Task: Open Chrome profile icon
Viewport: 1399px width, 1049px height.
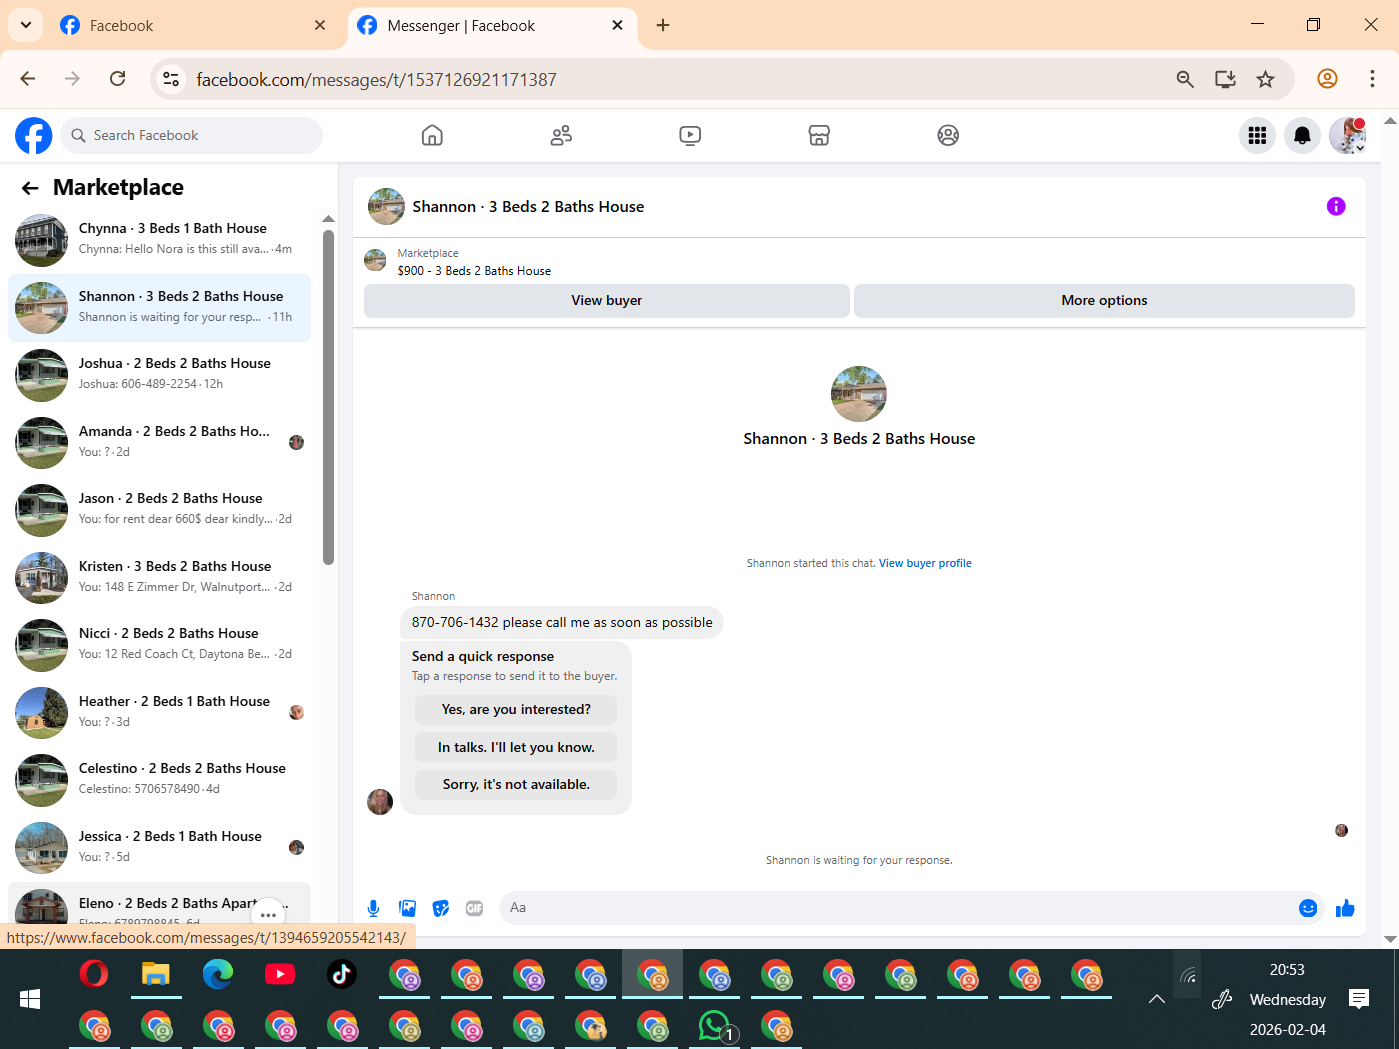Action: (1327, 79)
